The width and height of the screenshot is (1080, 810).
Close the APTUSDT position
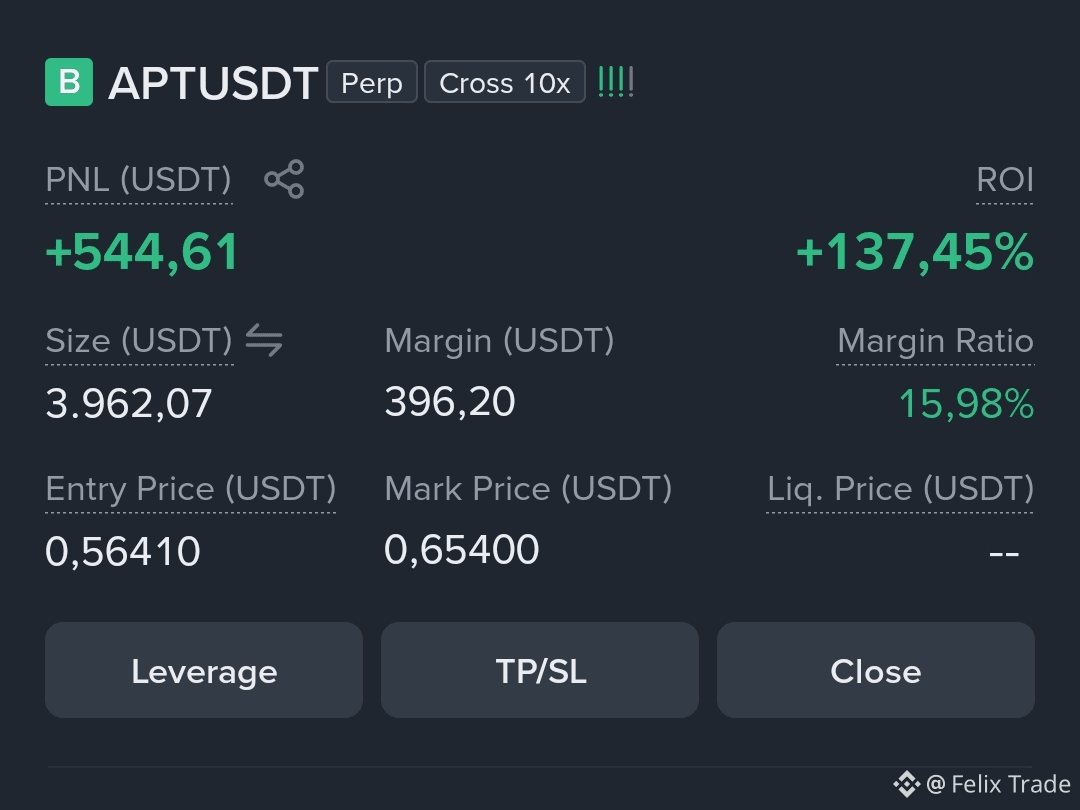pos(875,670)
